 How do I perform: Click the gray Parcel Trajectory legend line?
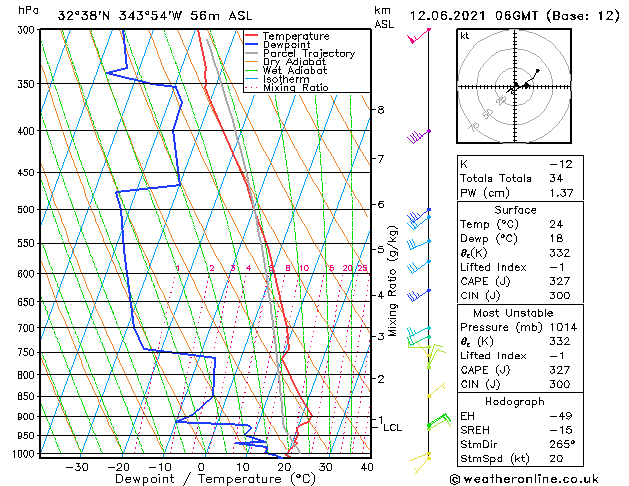[251, 53]
